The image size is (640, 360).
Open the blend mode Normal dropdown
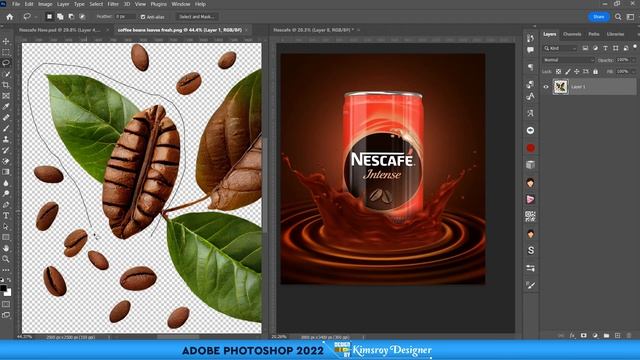(x=569, y=60)
